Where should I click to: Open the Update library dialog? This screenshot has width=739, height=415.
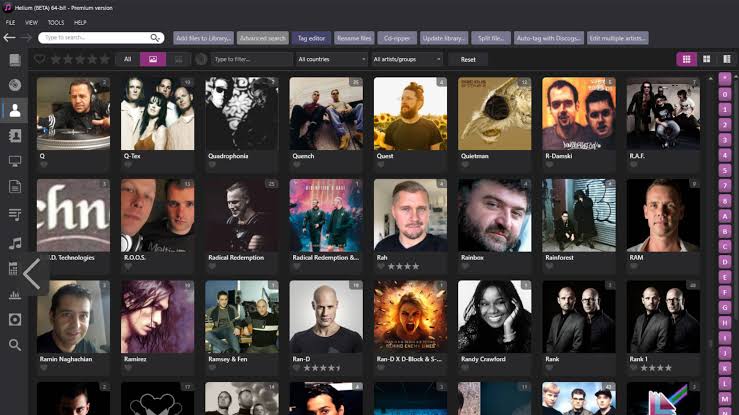[x=443, y=38]
